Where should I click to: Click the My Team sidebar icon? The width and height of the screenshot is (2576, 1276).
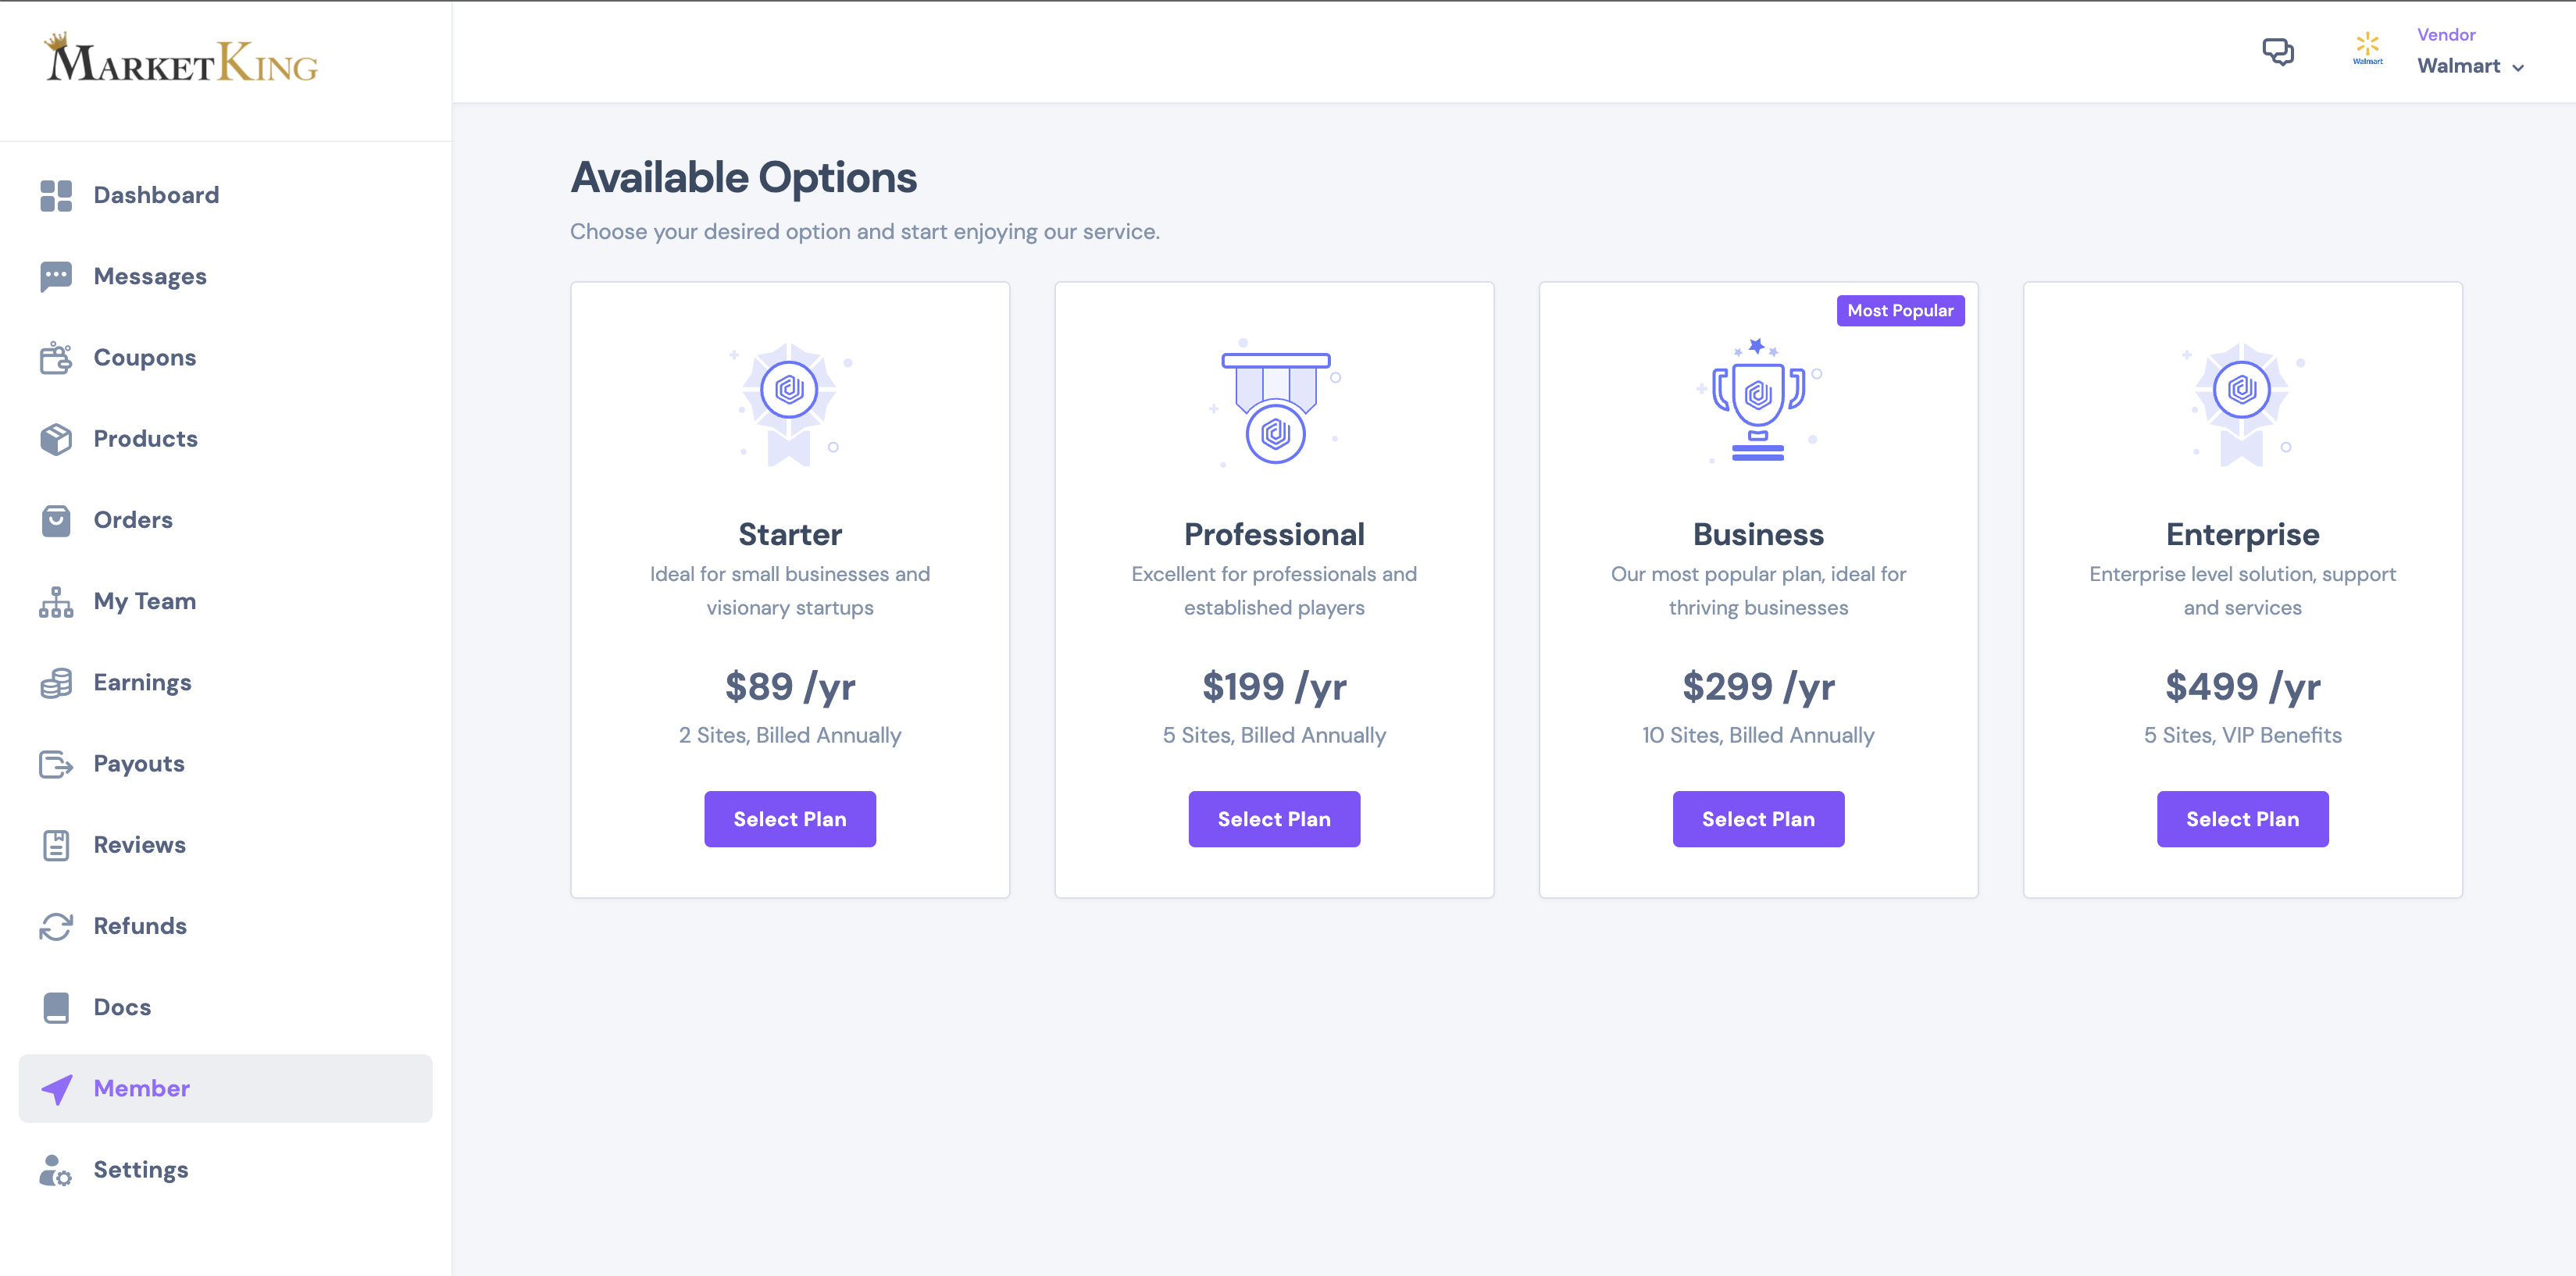pos(58,600)
